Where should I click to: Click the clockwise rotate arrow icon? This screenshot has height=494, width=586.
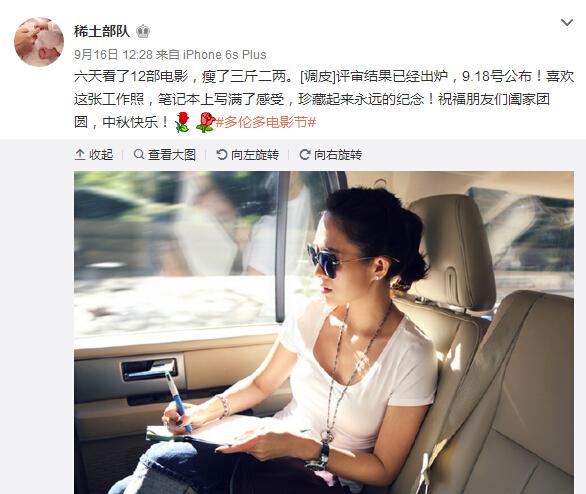click(x=305, y=154)
